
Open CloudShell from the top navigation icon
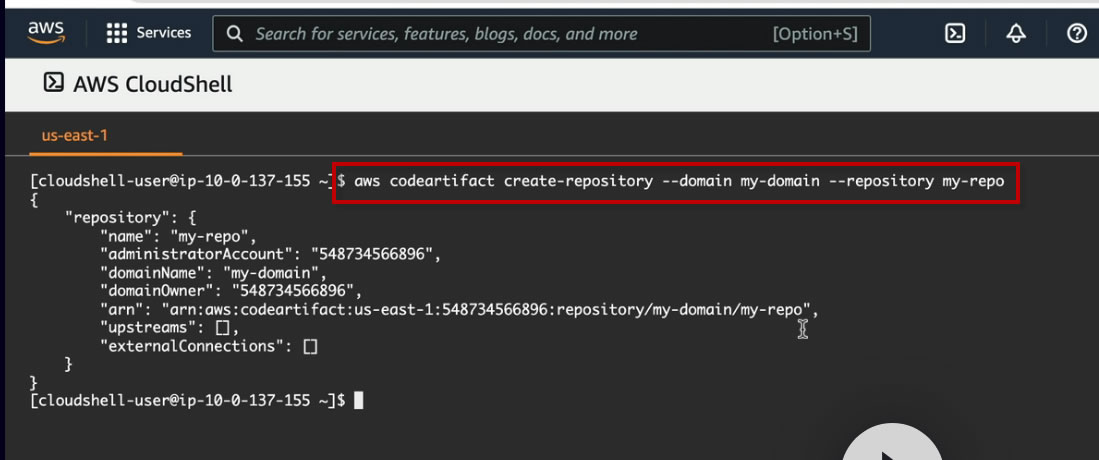coord(955,34)
